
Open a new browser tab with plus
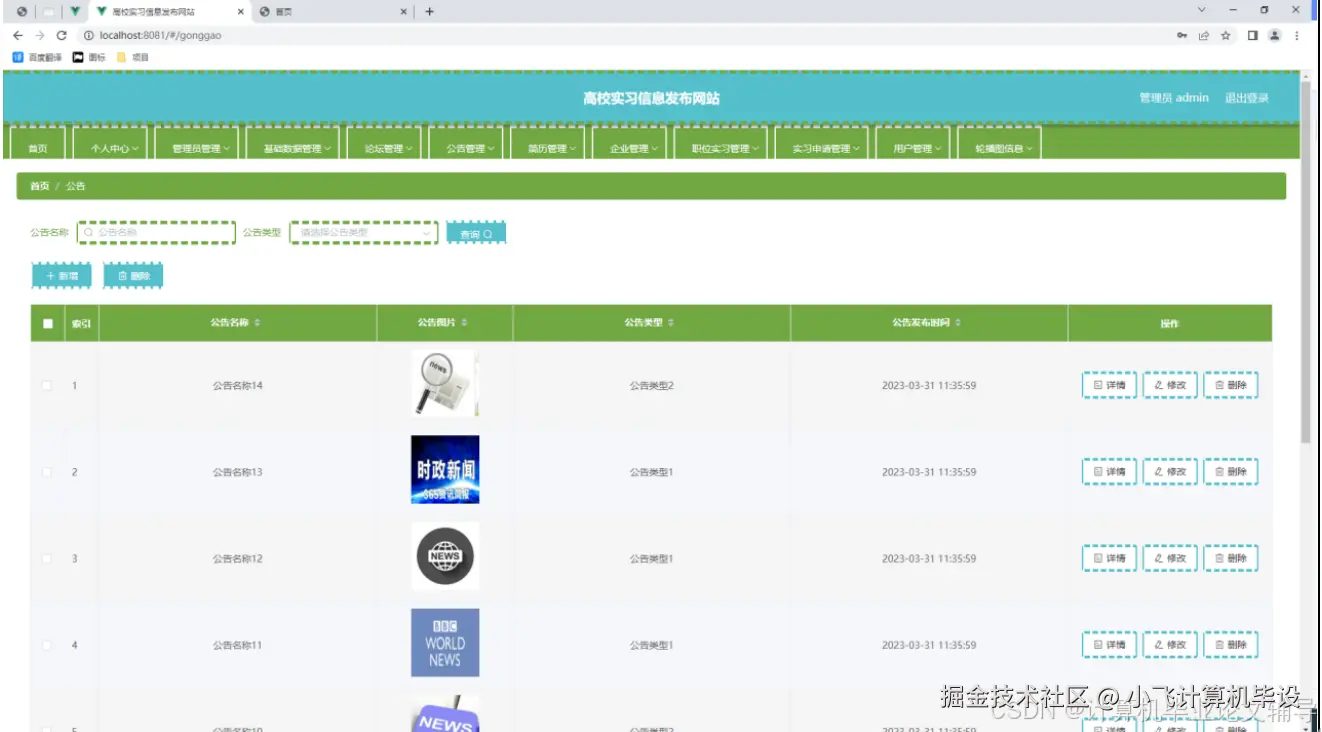(x=429, y=11)
